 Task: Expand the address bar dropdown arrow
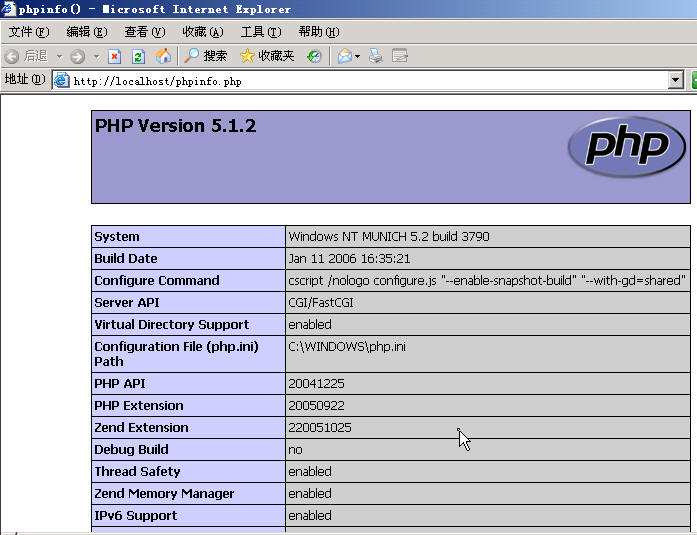(x=676, y=81)
